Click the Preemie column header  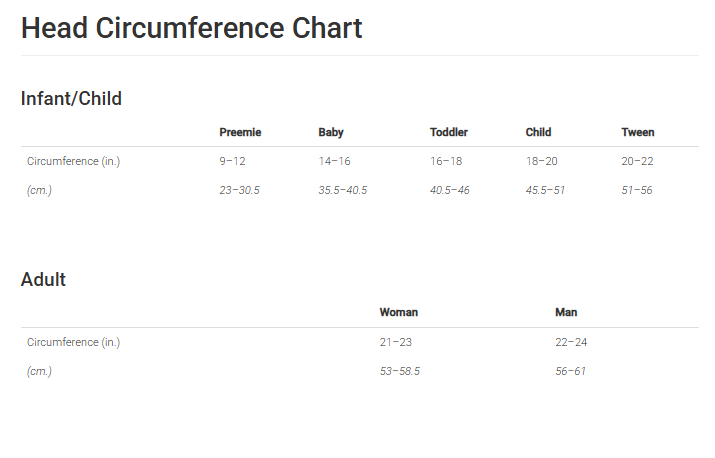240,132
